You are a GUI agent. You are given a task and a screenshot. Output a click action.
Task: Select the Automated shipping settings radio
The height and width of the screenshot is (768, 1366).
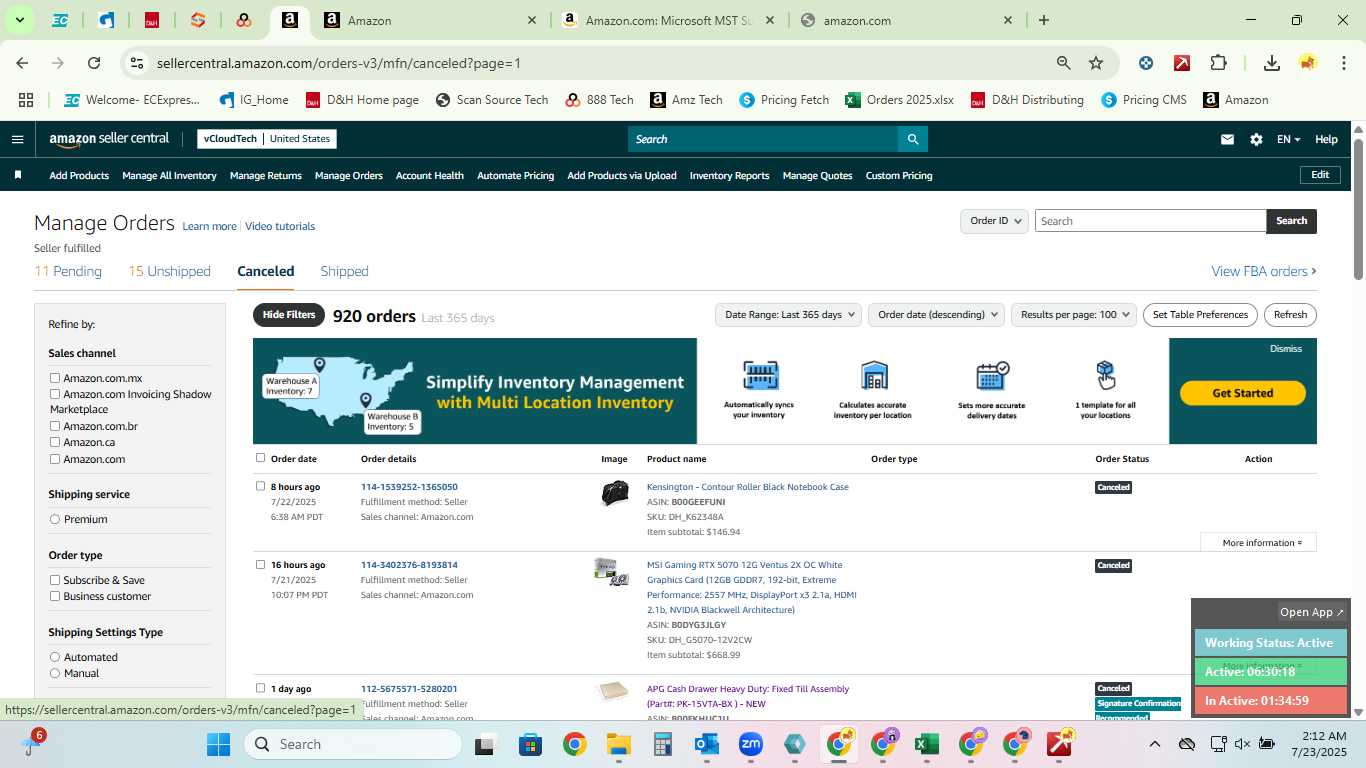pyautogui.click(x=55, y=657)
